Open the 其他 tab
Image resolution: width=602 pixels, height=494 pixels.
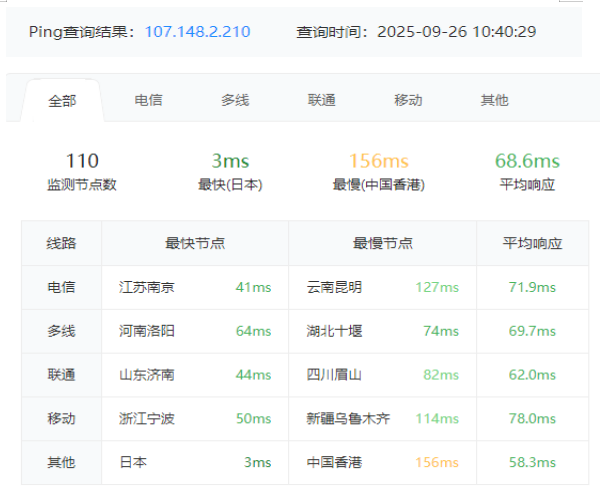pyautogui.click(x=494, y=100)
